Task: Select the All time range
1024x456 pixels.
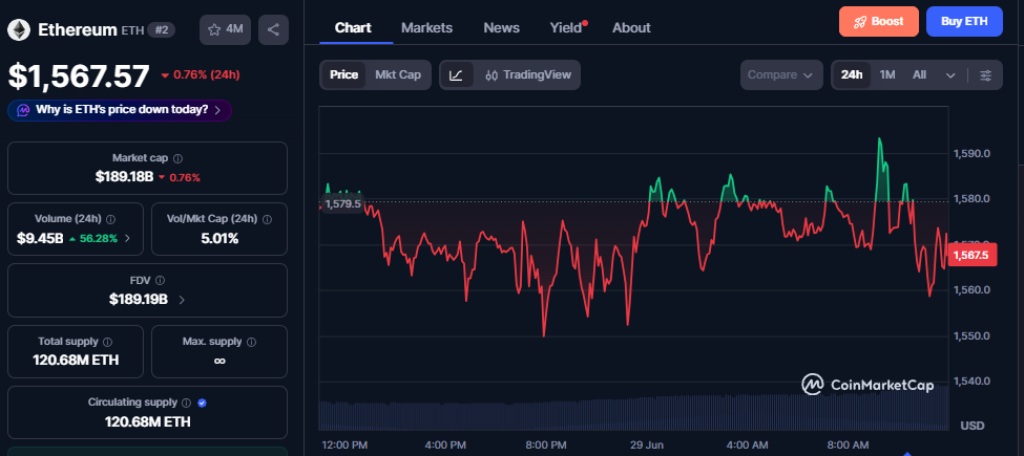Action: pyautogui.click(x=919, y=75)
